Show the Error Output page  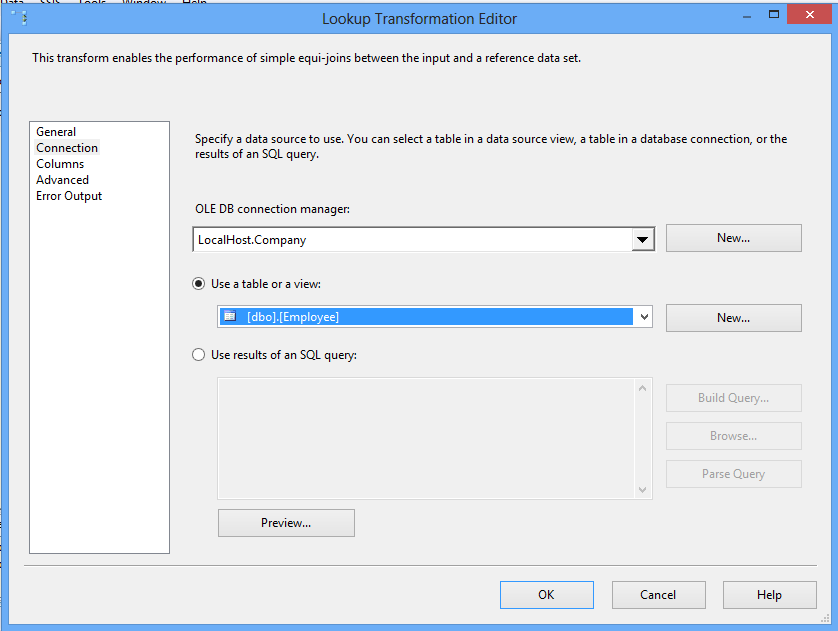click(69, 196)
